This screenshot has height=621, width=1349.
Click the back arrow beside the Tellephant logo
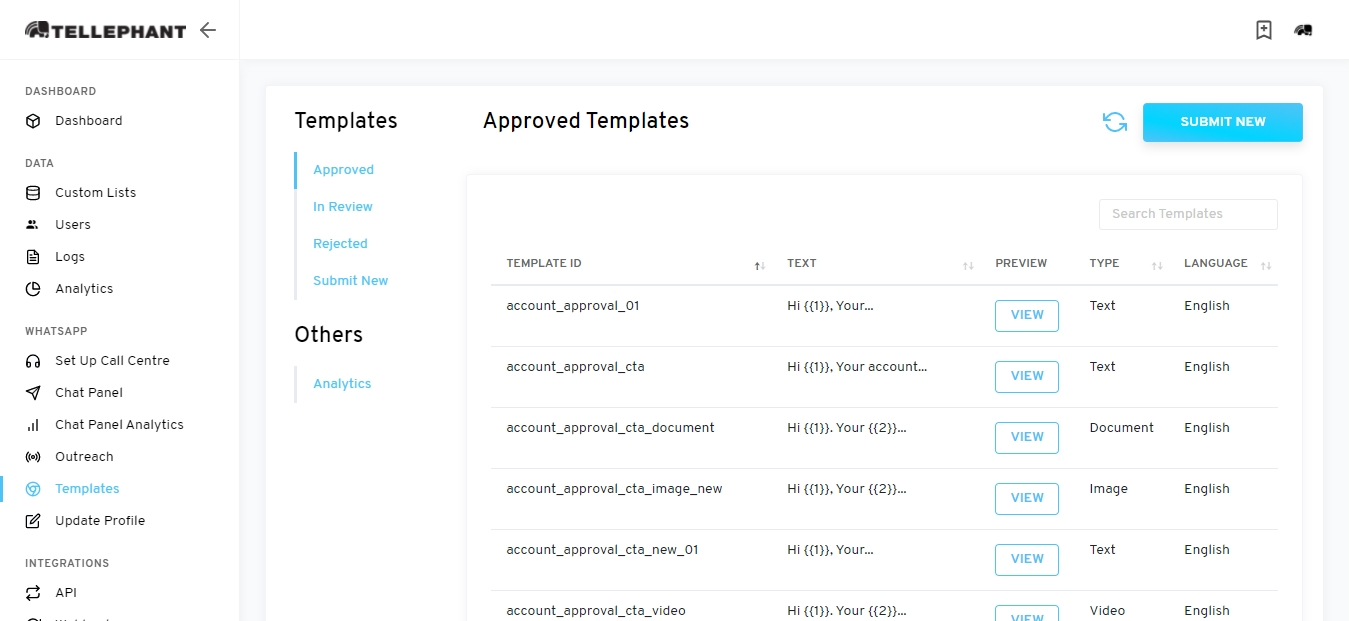coord(208,30)
